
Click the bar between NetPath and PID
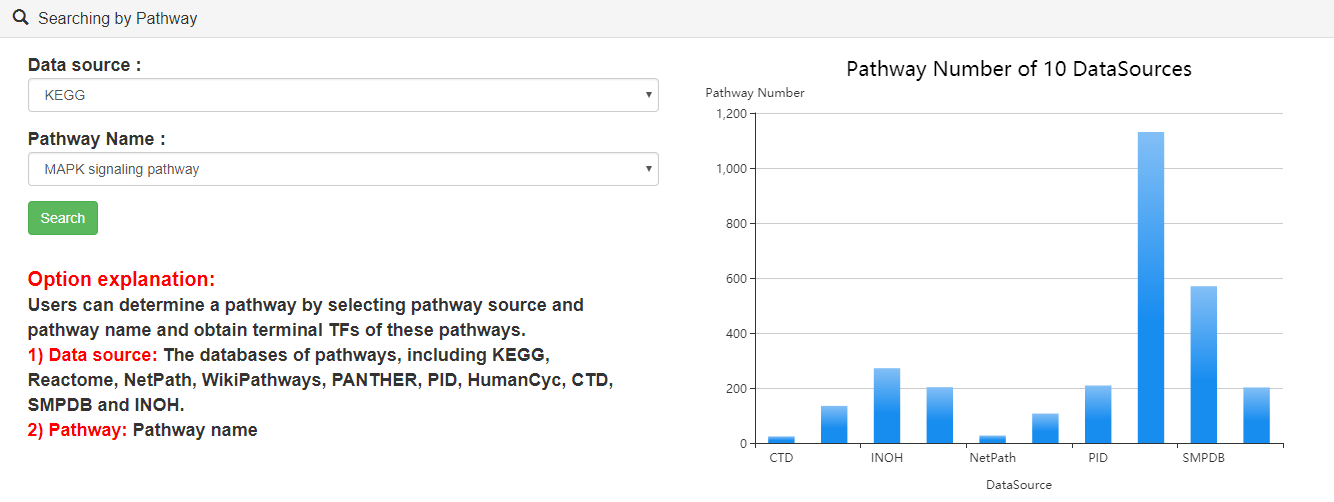click(1045, 428)
